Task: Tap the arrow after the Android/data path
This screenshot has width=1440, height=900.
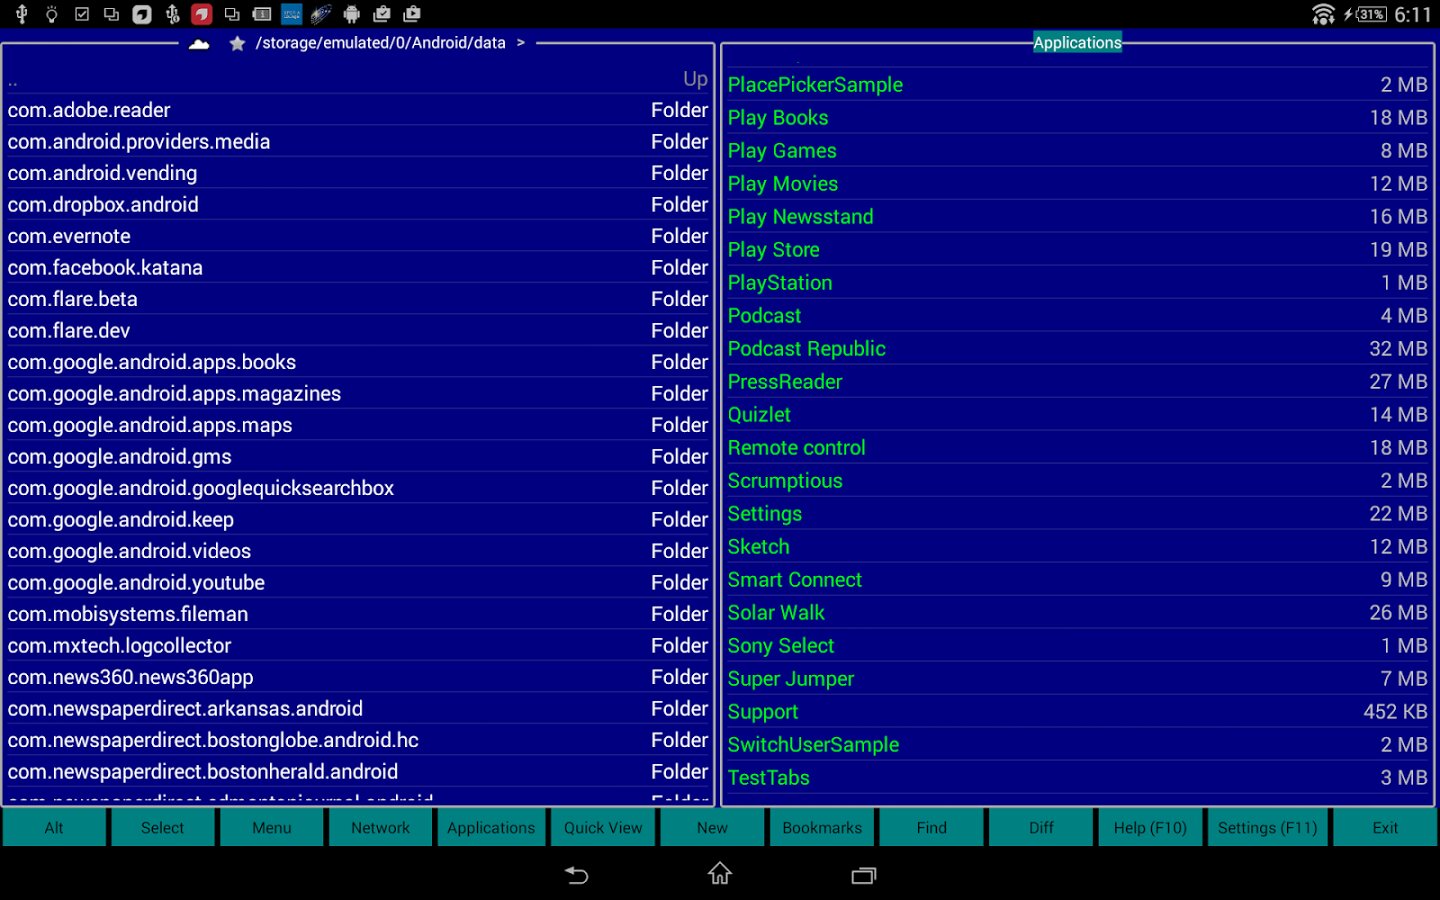Action: pos(521,43)
